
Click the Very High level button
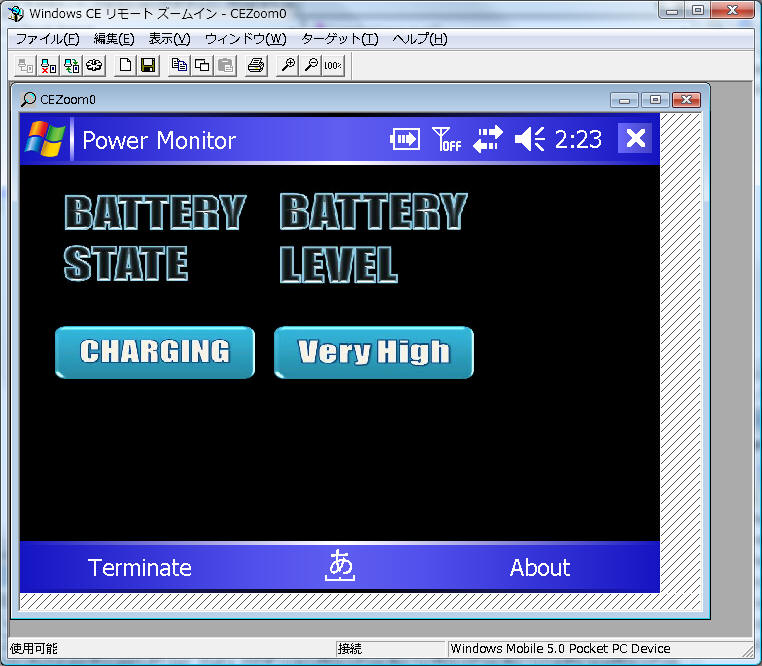click(x=374, y=352)
